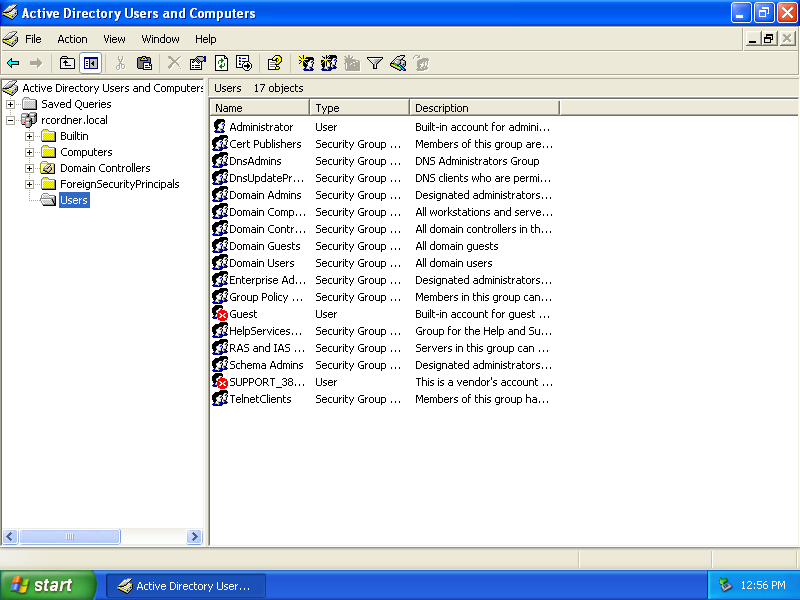Select the Enterprise Ad... group row
800x600 pixels.
pos(383,280)
